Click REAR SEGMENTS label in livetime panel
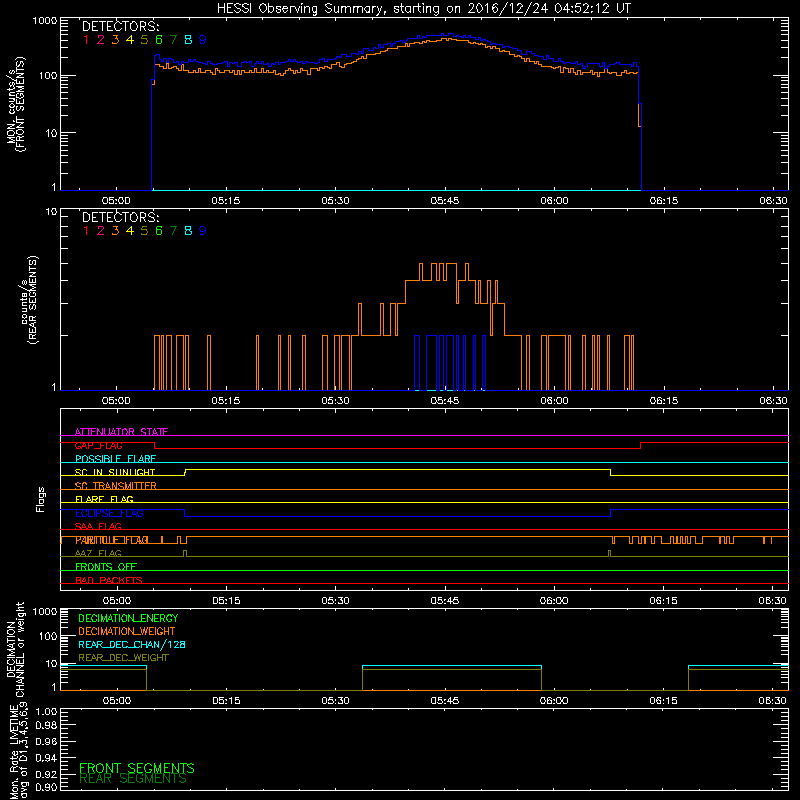Screen dimensions: 800x800 tap(133, 779)
